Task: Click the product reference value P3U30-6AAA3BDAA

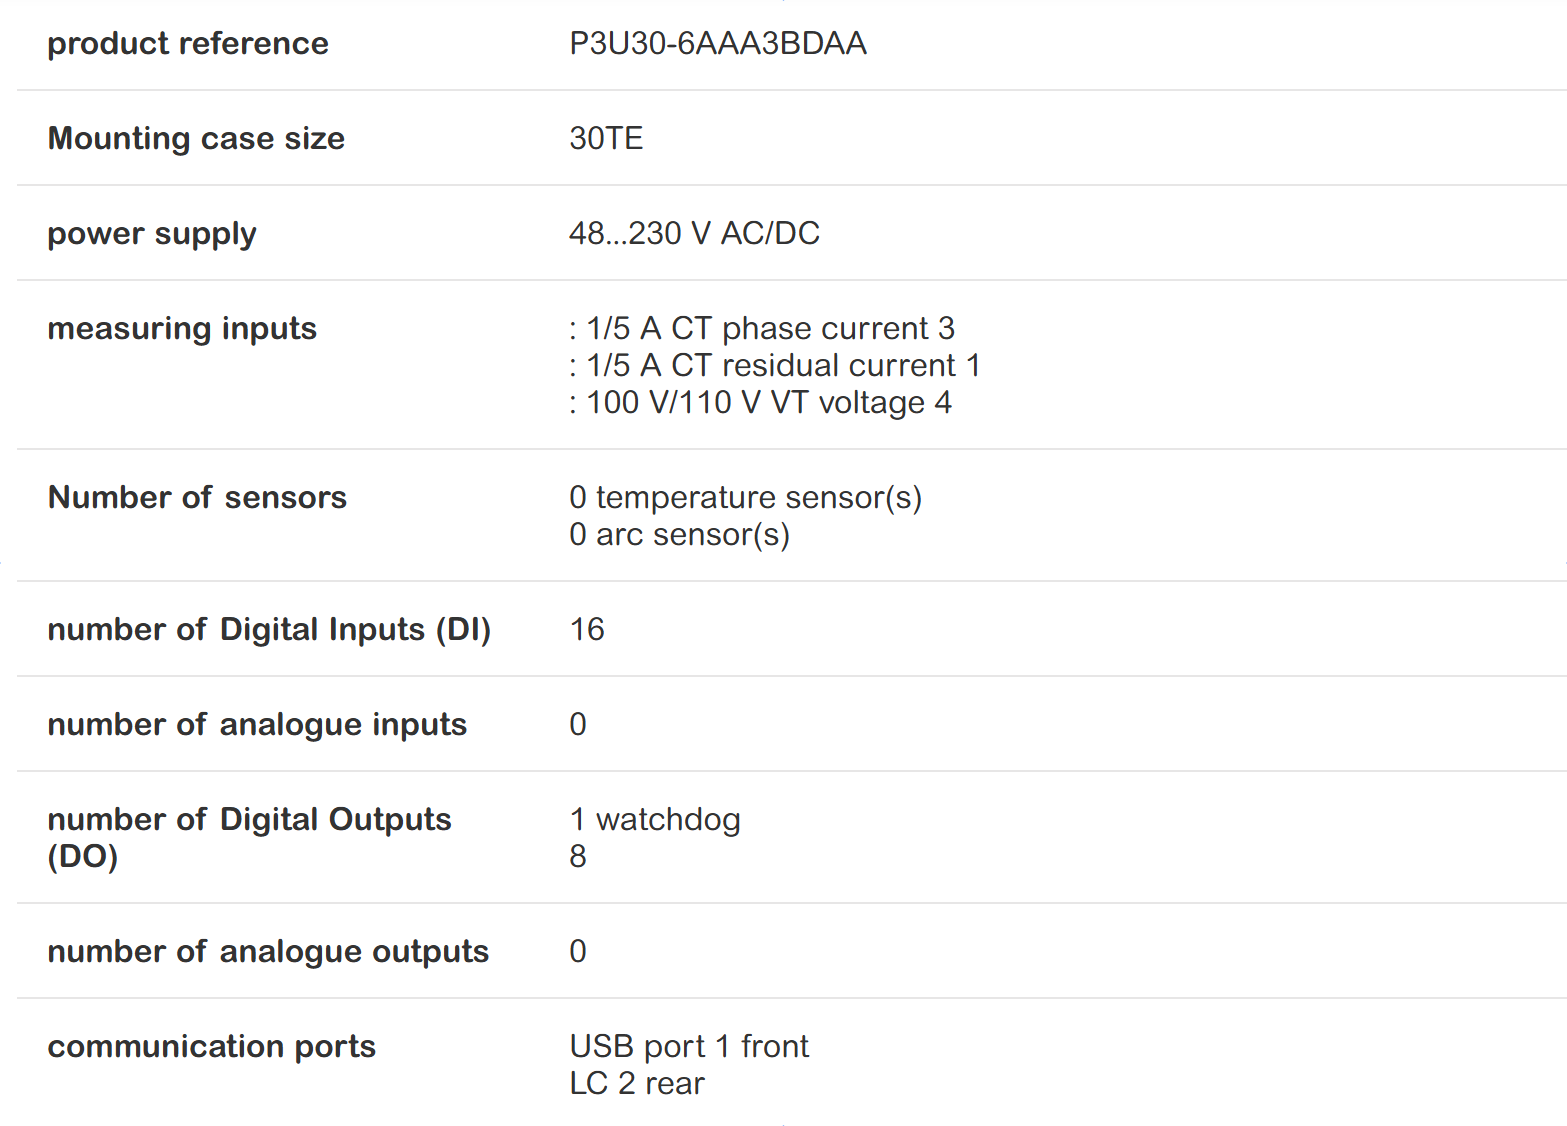Action: [x=717, y=44]
